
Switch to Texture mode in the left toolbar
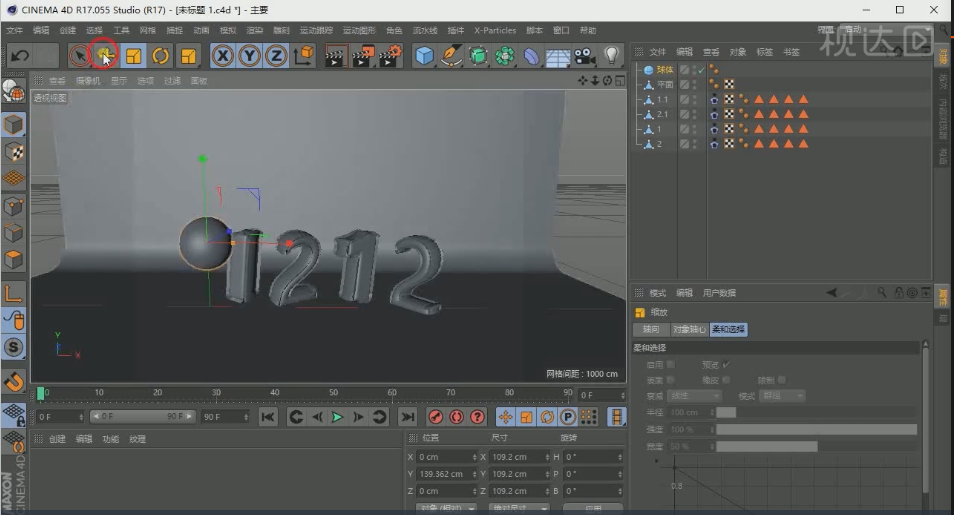[13, 152]
